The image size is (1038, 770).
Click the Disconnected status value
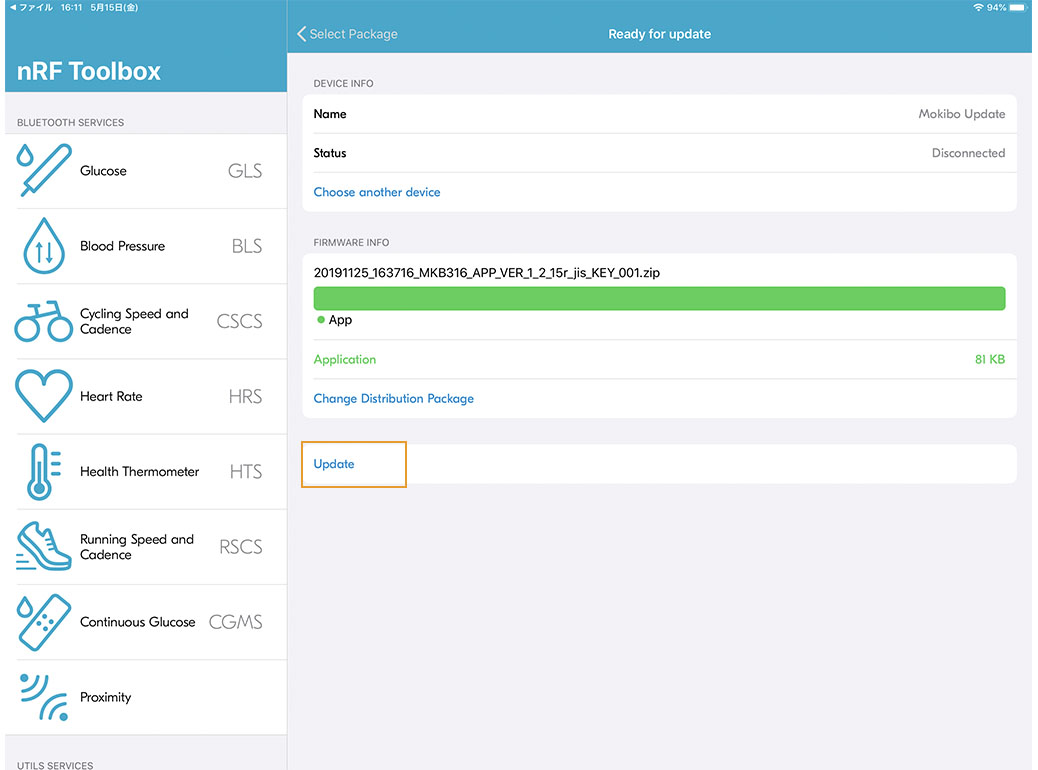(968, 153)
